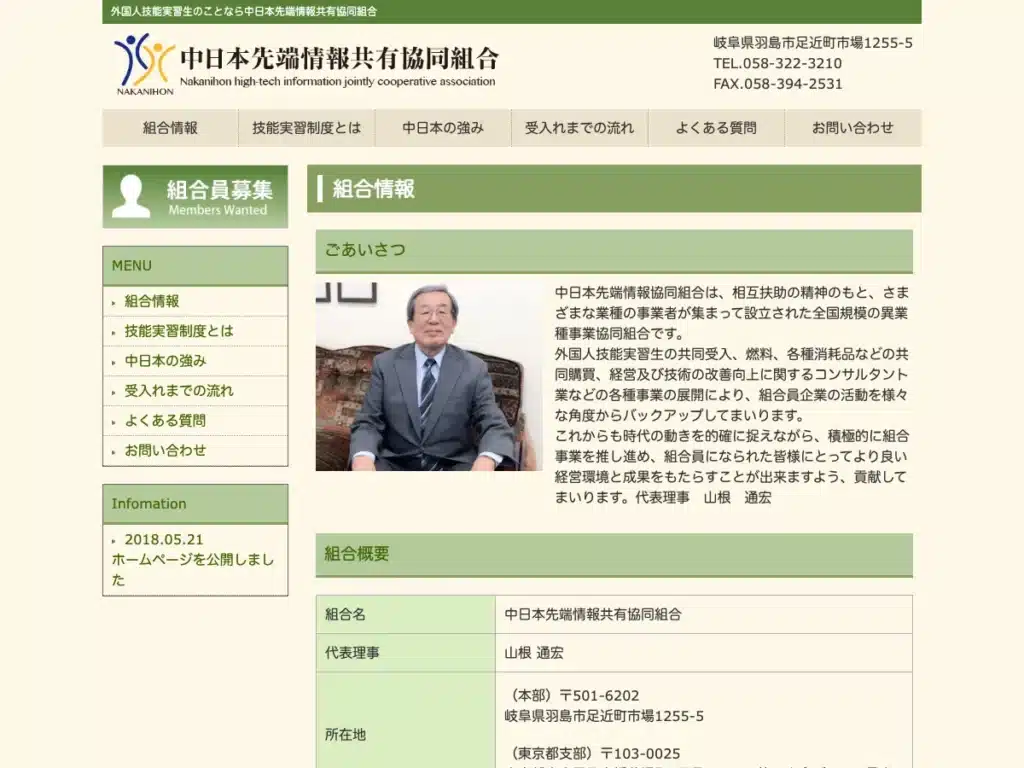Click the MENU panel heading in the sidebar
Viewport: 1024px width, 768px height.
(x=195, y=266)
